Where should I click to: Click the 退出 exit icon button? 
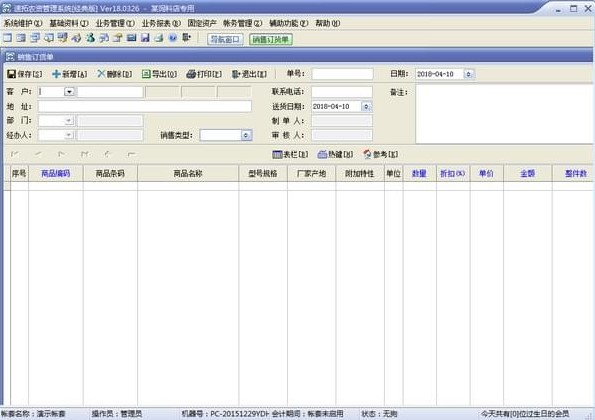point(249,74)
